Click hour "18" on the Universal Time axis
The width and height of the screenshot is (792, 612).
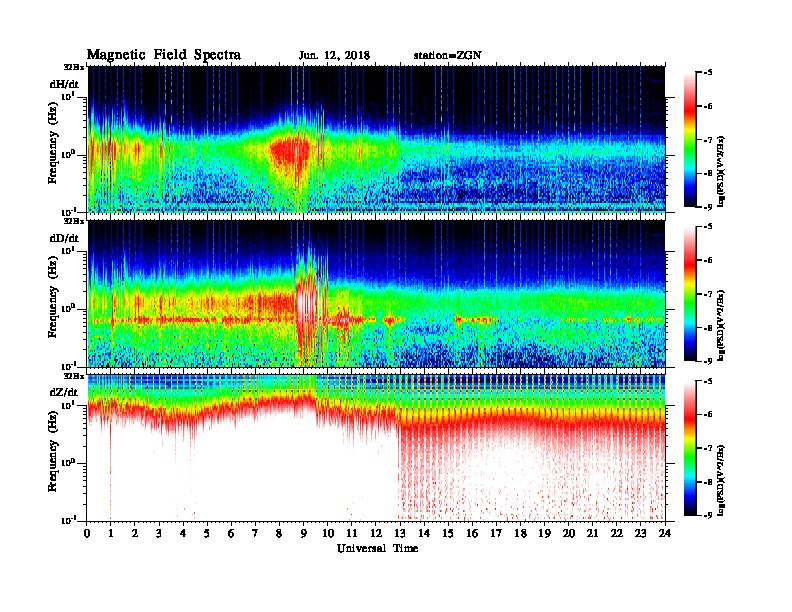521,533
